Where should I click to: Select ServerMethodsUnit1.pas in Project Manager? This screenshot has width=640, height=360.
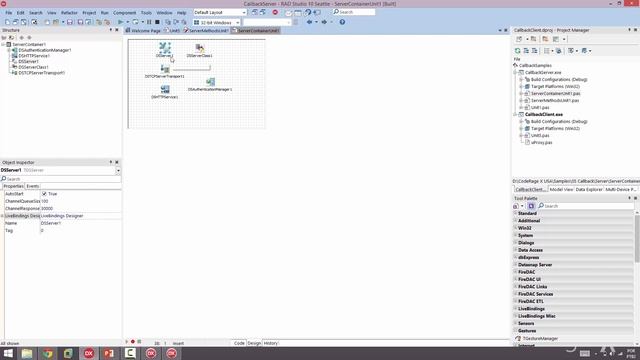click(x=555, y=100)
